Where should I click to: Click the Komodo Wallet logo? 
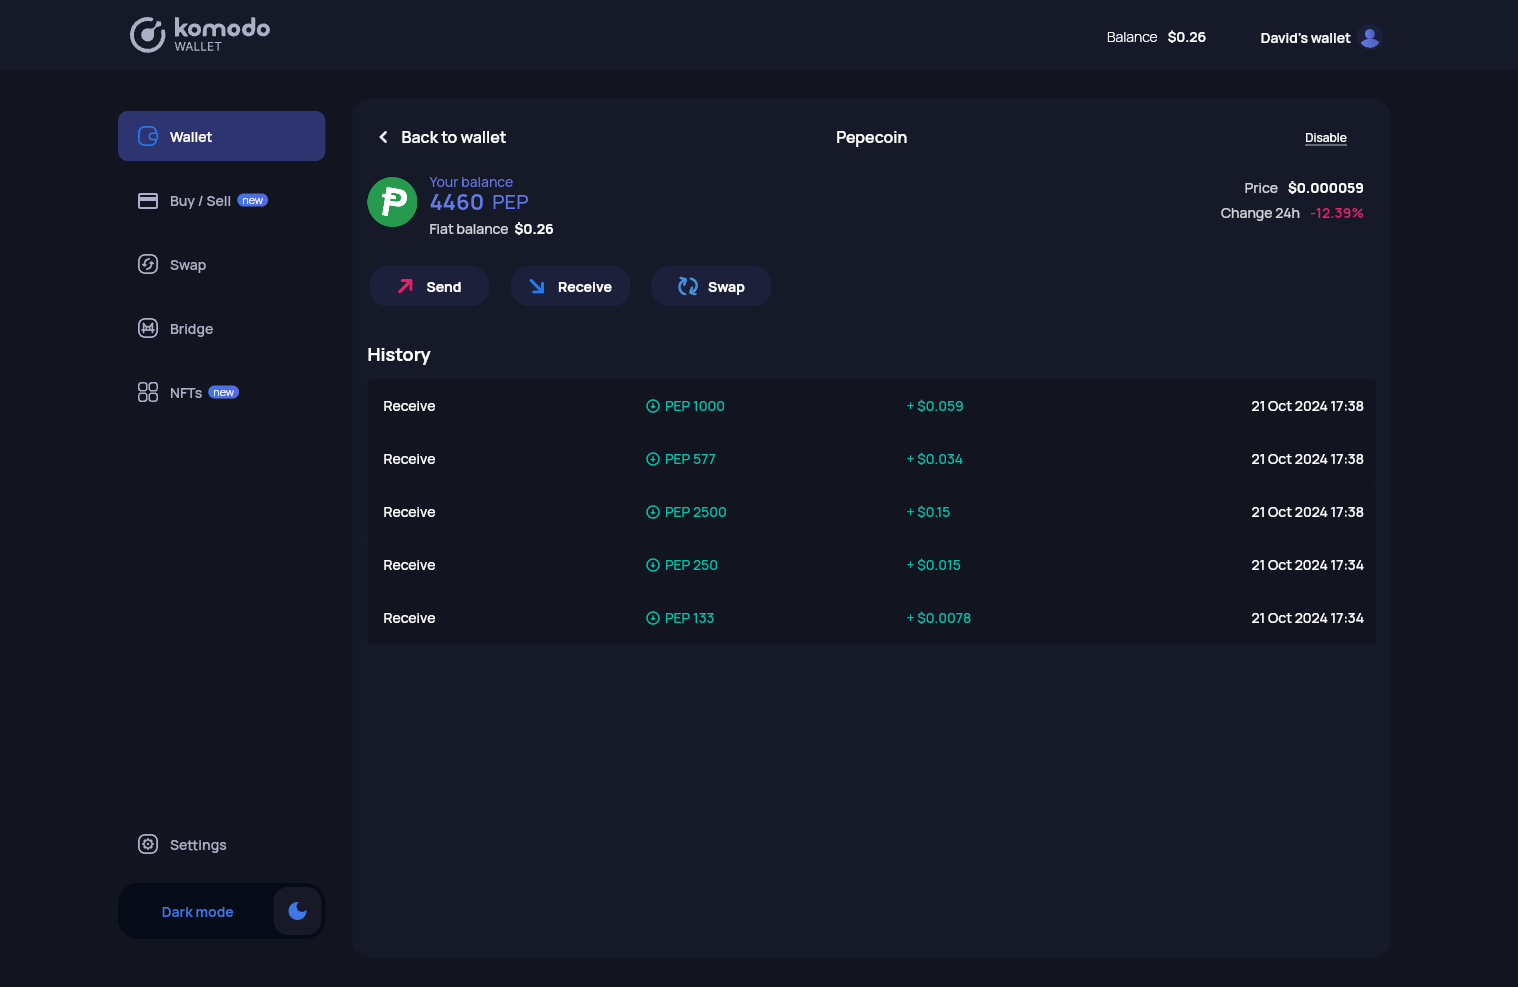tap(200, 35)
